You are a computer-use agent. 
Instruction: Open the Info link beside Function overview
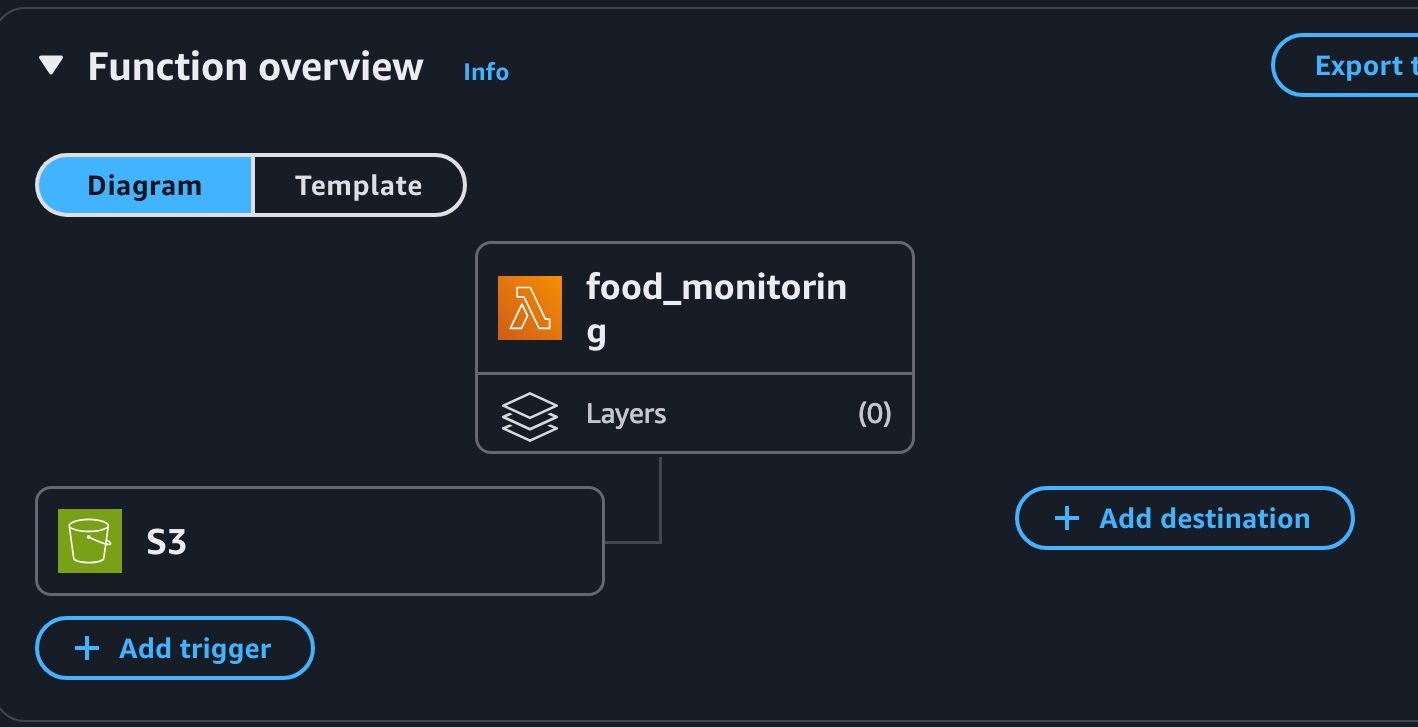pyautogui.click(x=486, y=72)
